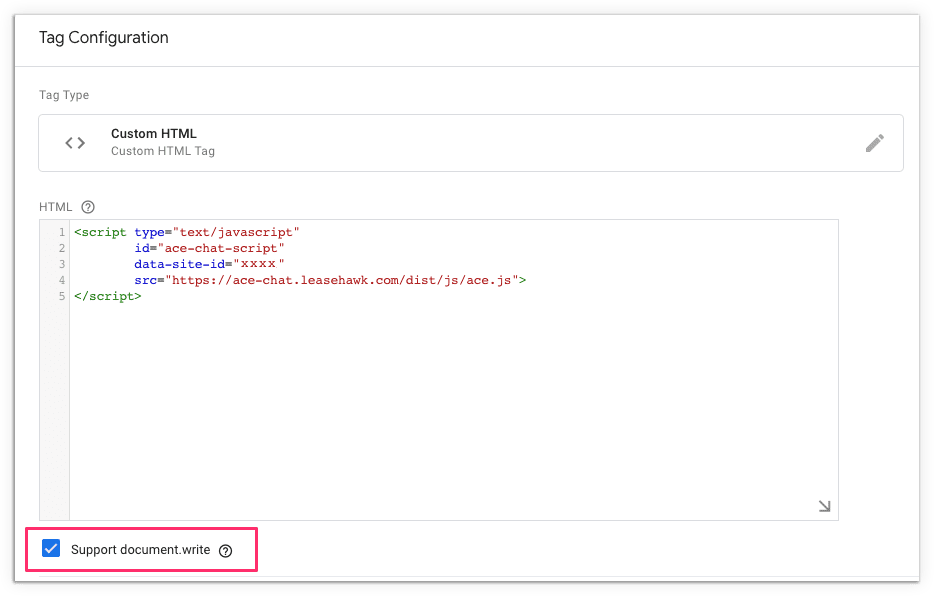Click line number 5 in the gutter

[x=62, y=296]
